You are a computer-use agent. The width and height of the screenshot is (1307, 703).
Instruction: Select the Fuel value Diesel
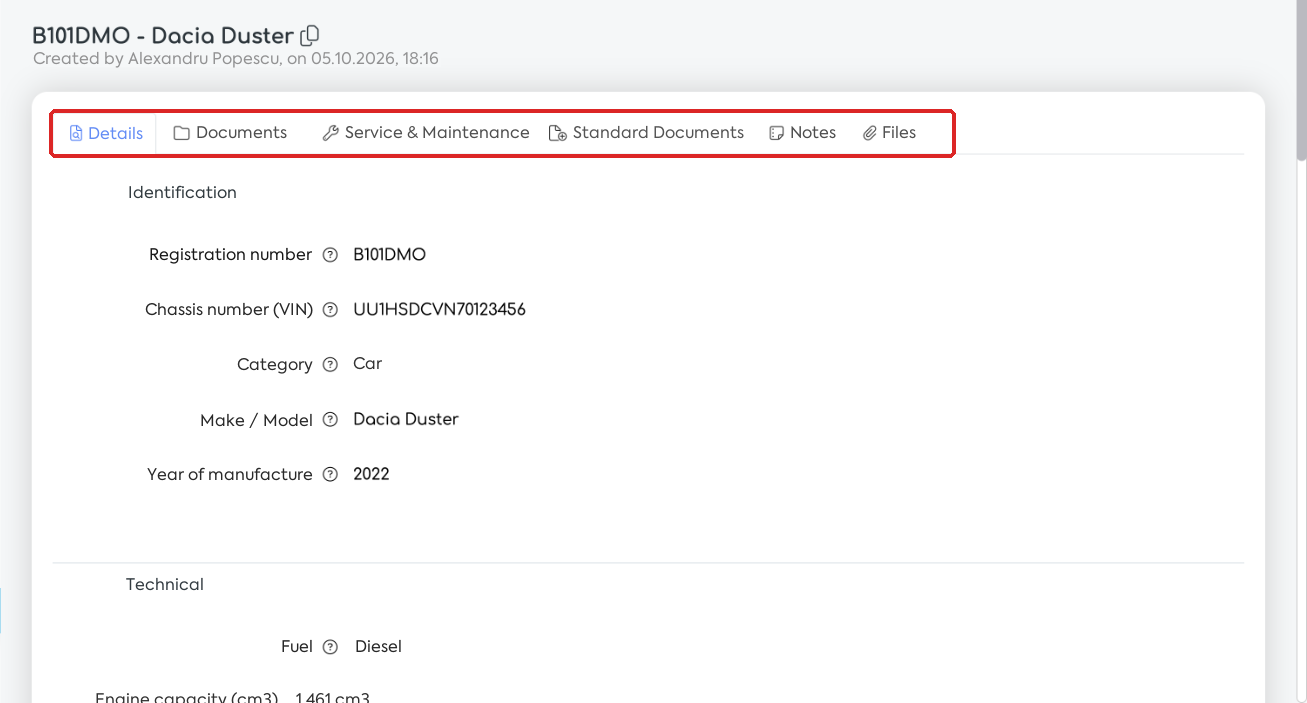[x=378, y=647]
